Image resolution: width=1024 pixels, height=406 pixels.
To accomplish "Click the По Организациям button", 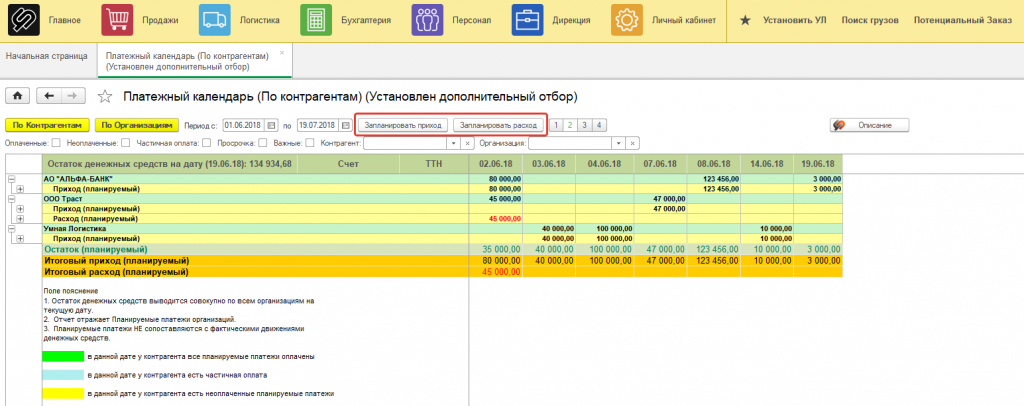I will pyautogui.click(x=136, y=125).
